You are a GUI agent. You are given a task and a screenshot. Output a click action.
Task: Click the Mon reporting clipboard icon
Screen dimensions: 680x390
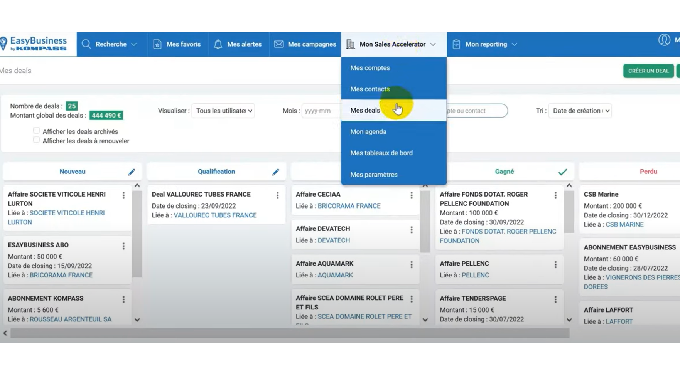tap(456, 44)
